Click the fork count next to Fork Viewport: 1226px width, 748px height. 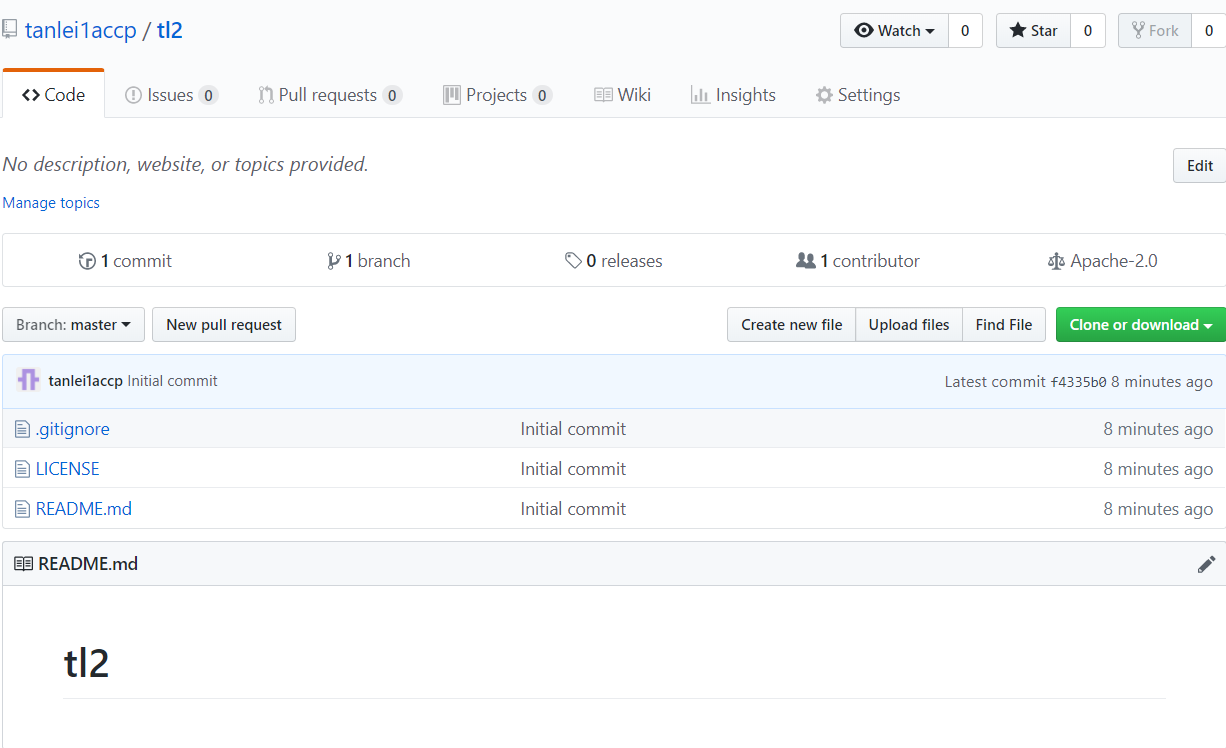[x=1209, y=31]
